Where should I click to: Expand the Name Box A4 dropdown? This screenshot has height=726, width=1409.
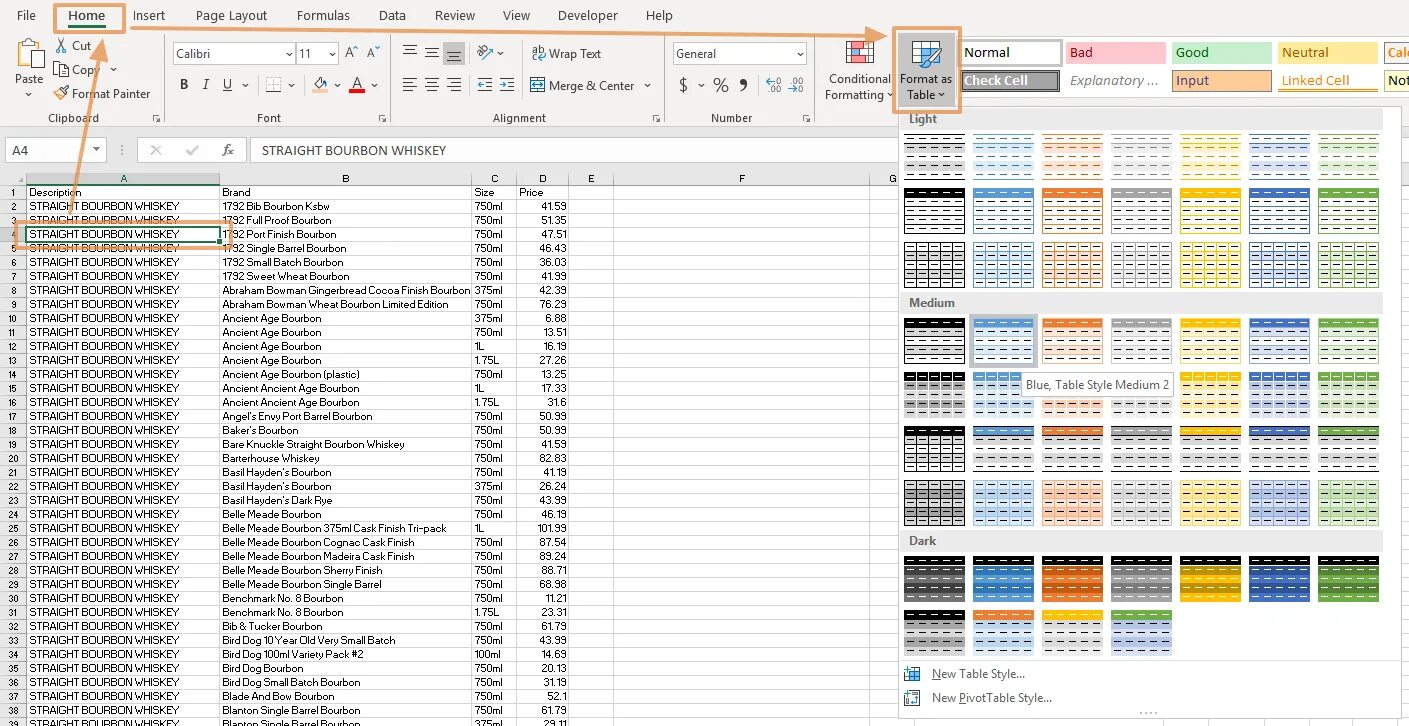click(x=96, y=150)
